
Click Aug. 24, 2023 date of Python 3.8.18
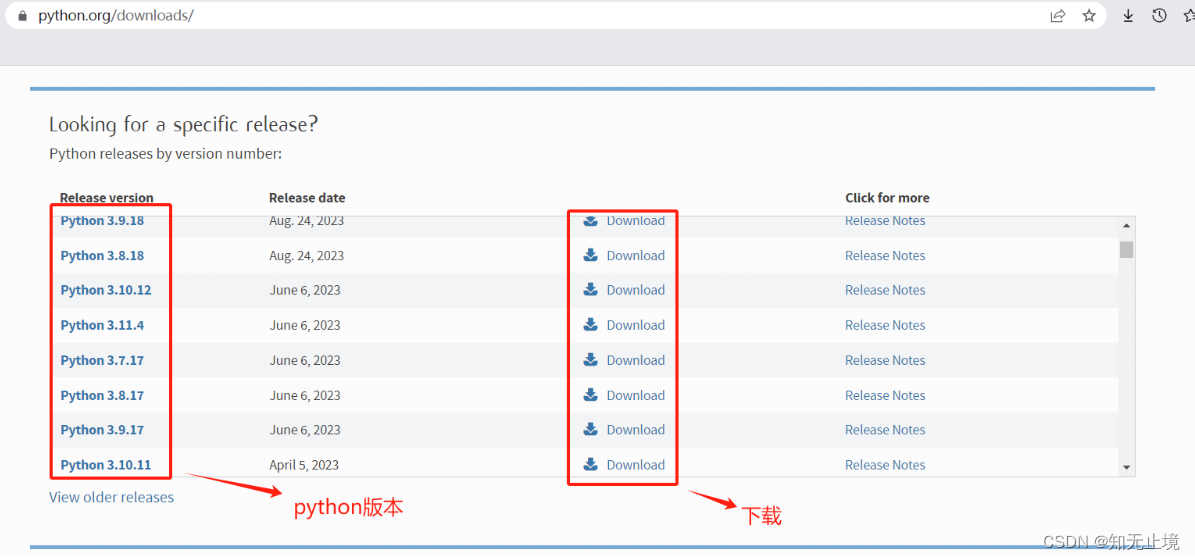tap(306, 255)
